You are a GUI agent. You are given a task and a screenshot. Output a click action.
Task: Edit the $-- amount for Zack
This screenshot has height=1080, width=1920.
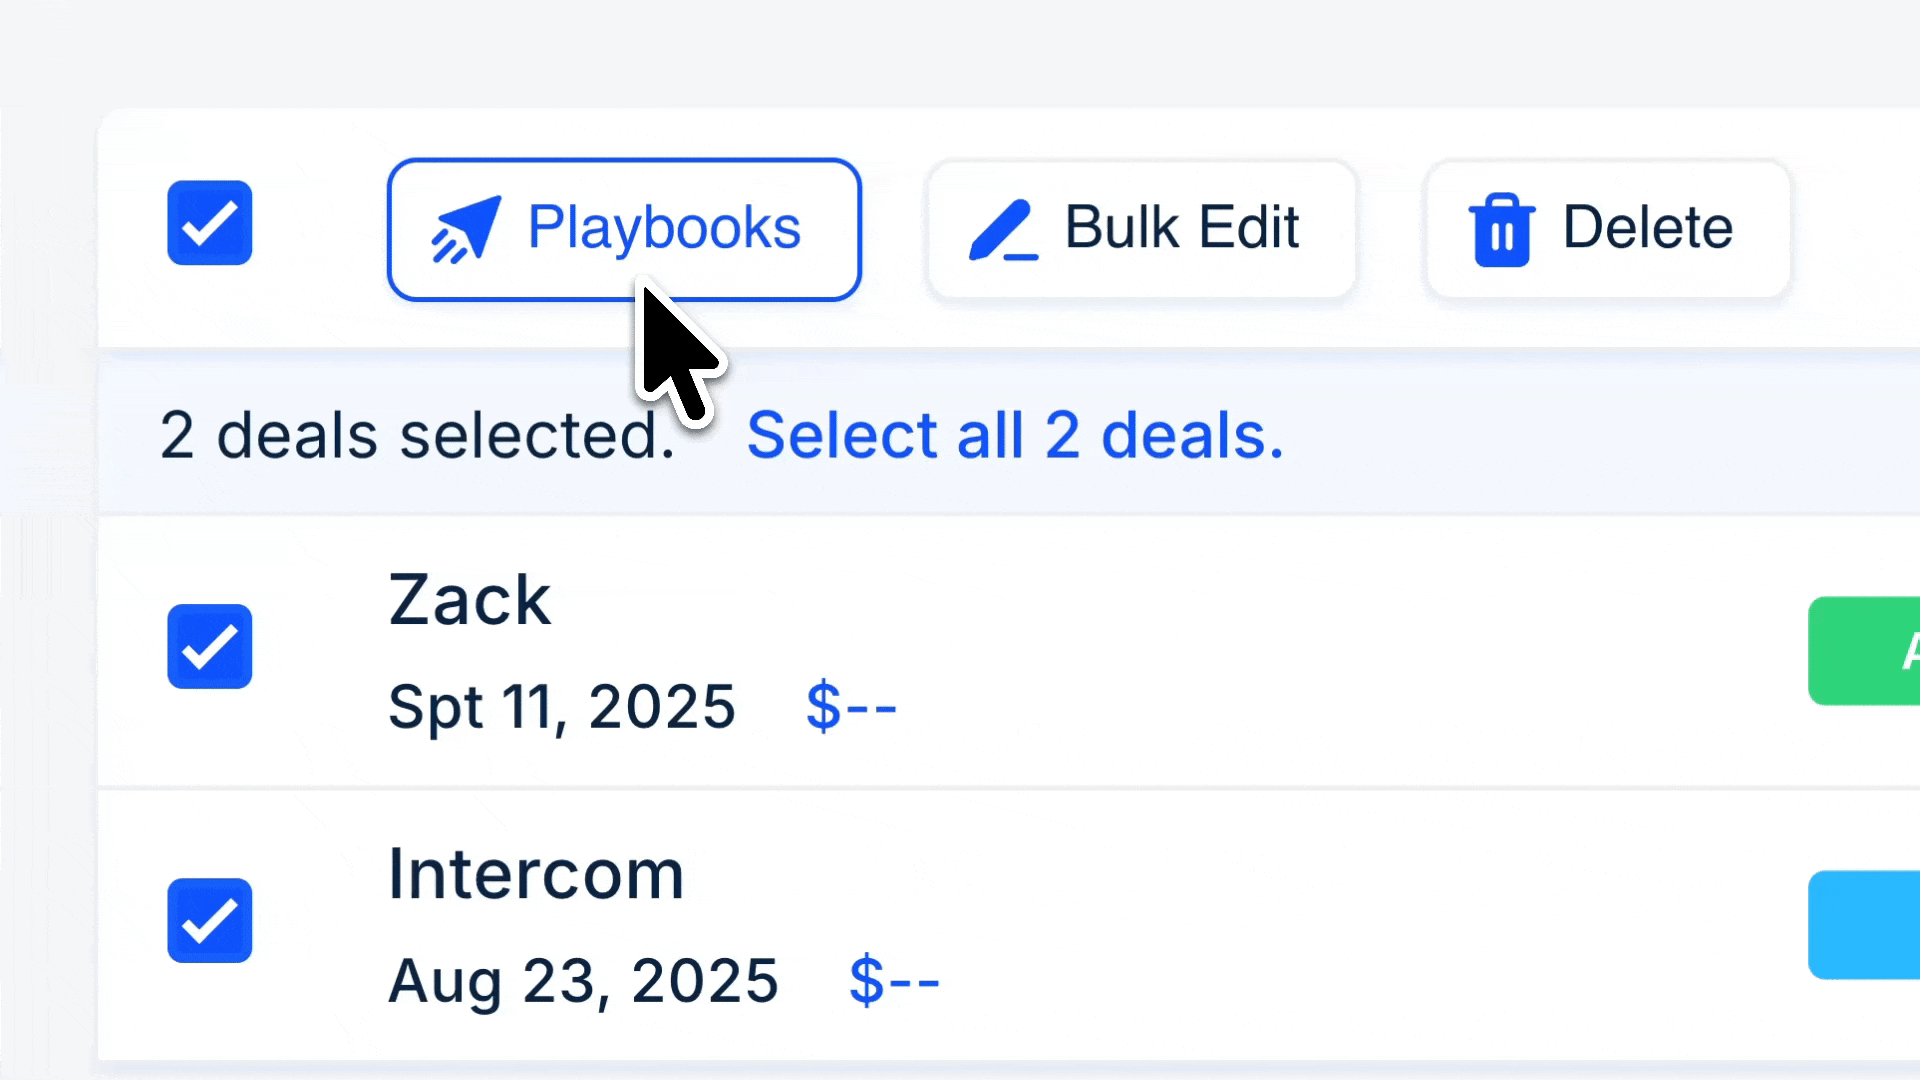pos(851,706)
